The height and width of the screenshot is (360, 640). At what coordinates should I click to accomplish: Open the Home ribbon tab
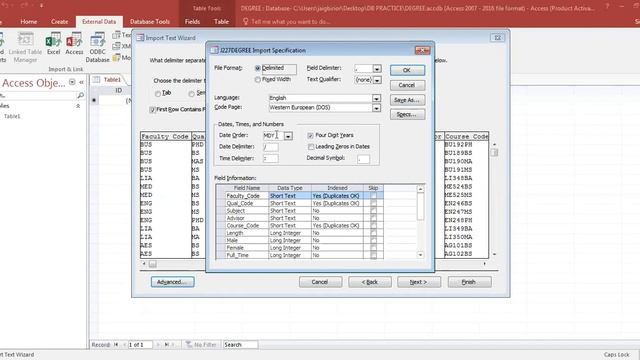tap(29, 22)
